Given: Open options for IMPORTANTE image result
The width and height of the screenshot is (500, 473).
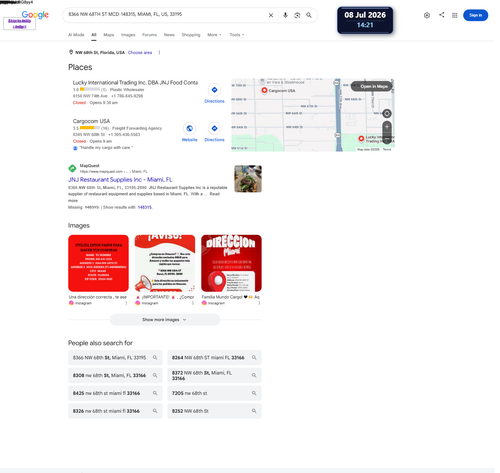Looking at the screenshot, I should (x=193, y=303).
